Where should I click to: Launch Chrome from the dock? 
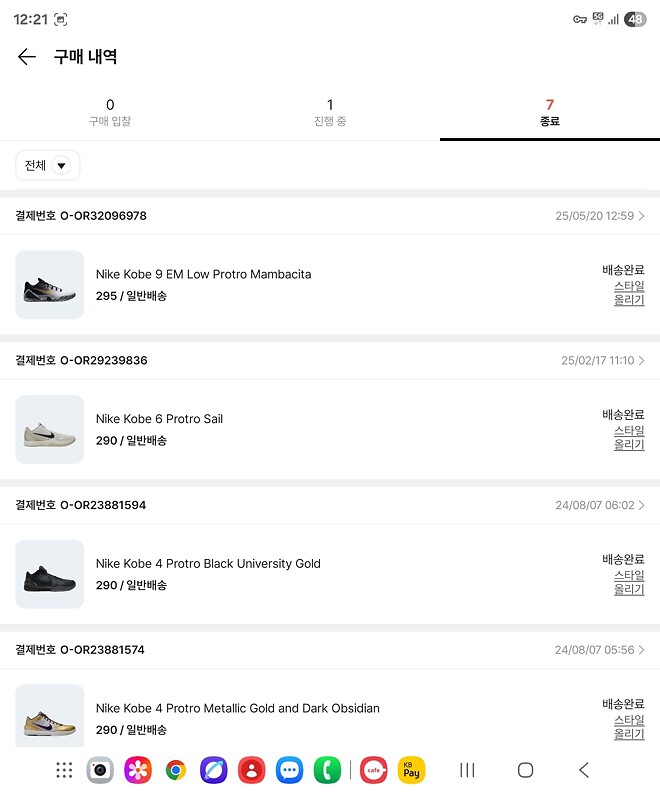click(175, 770)
